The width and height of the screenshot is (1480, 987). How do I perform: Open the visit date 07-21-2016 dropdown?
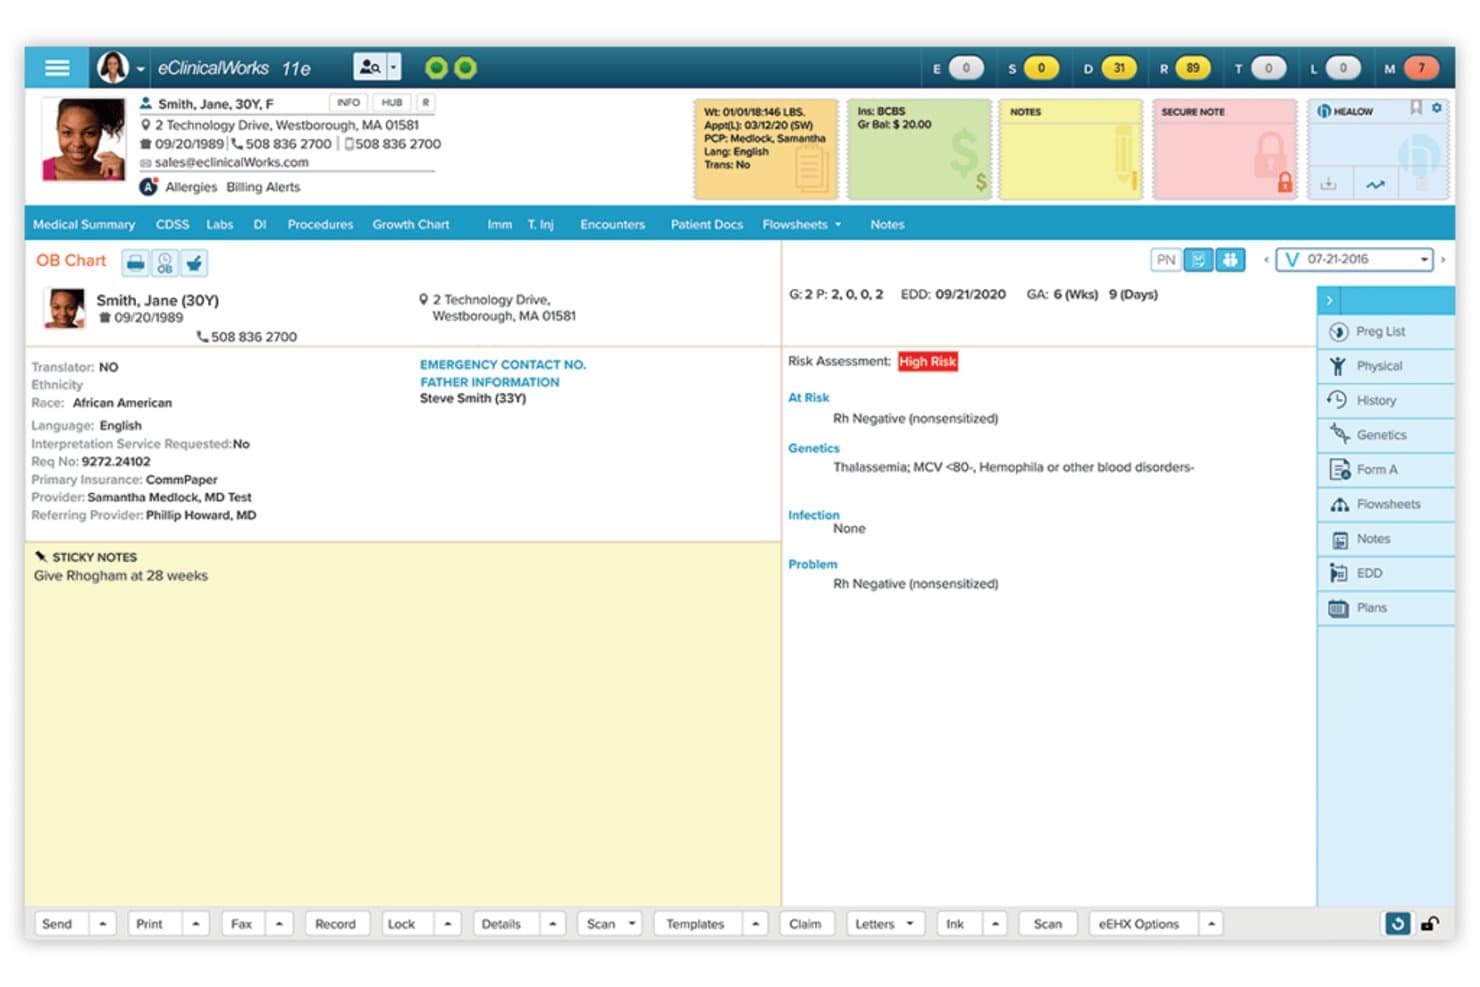click(1355, 260)
